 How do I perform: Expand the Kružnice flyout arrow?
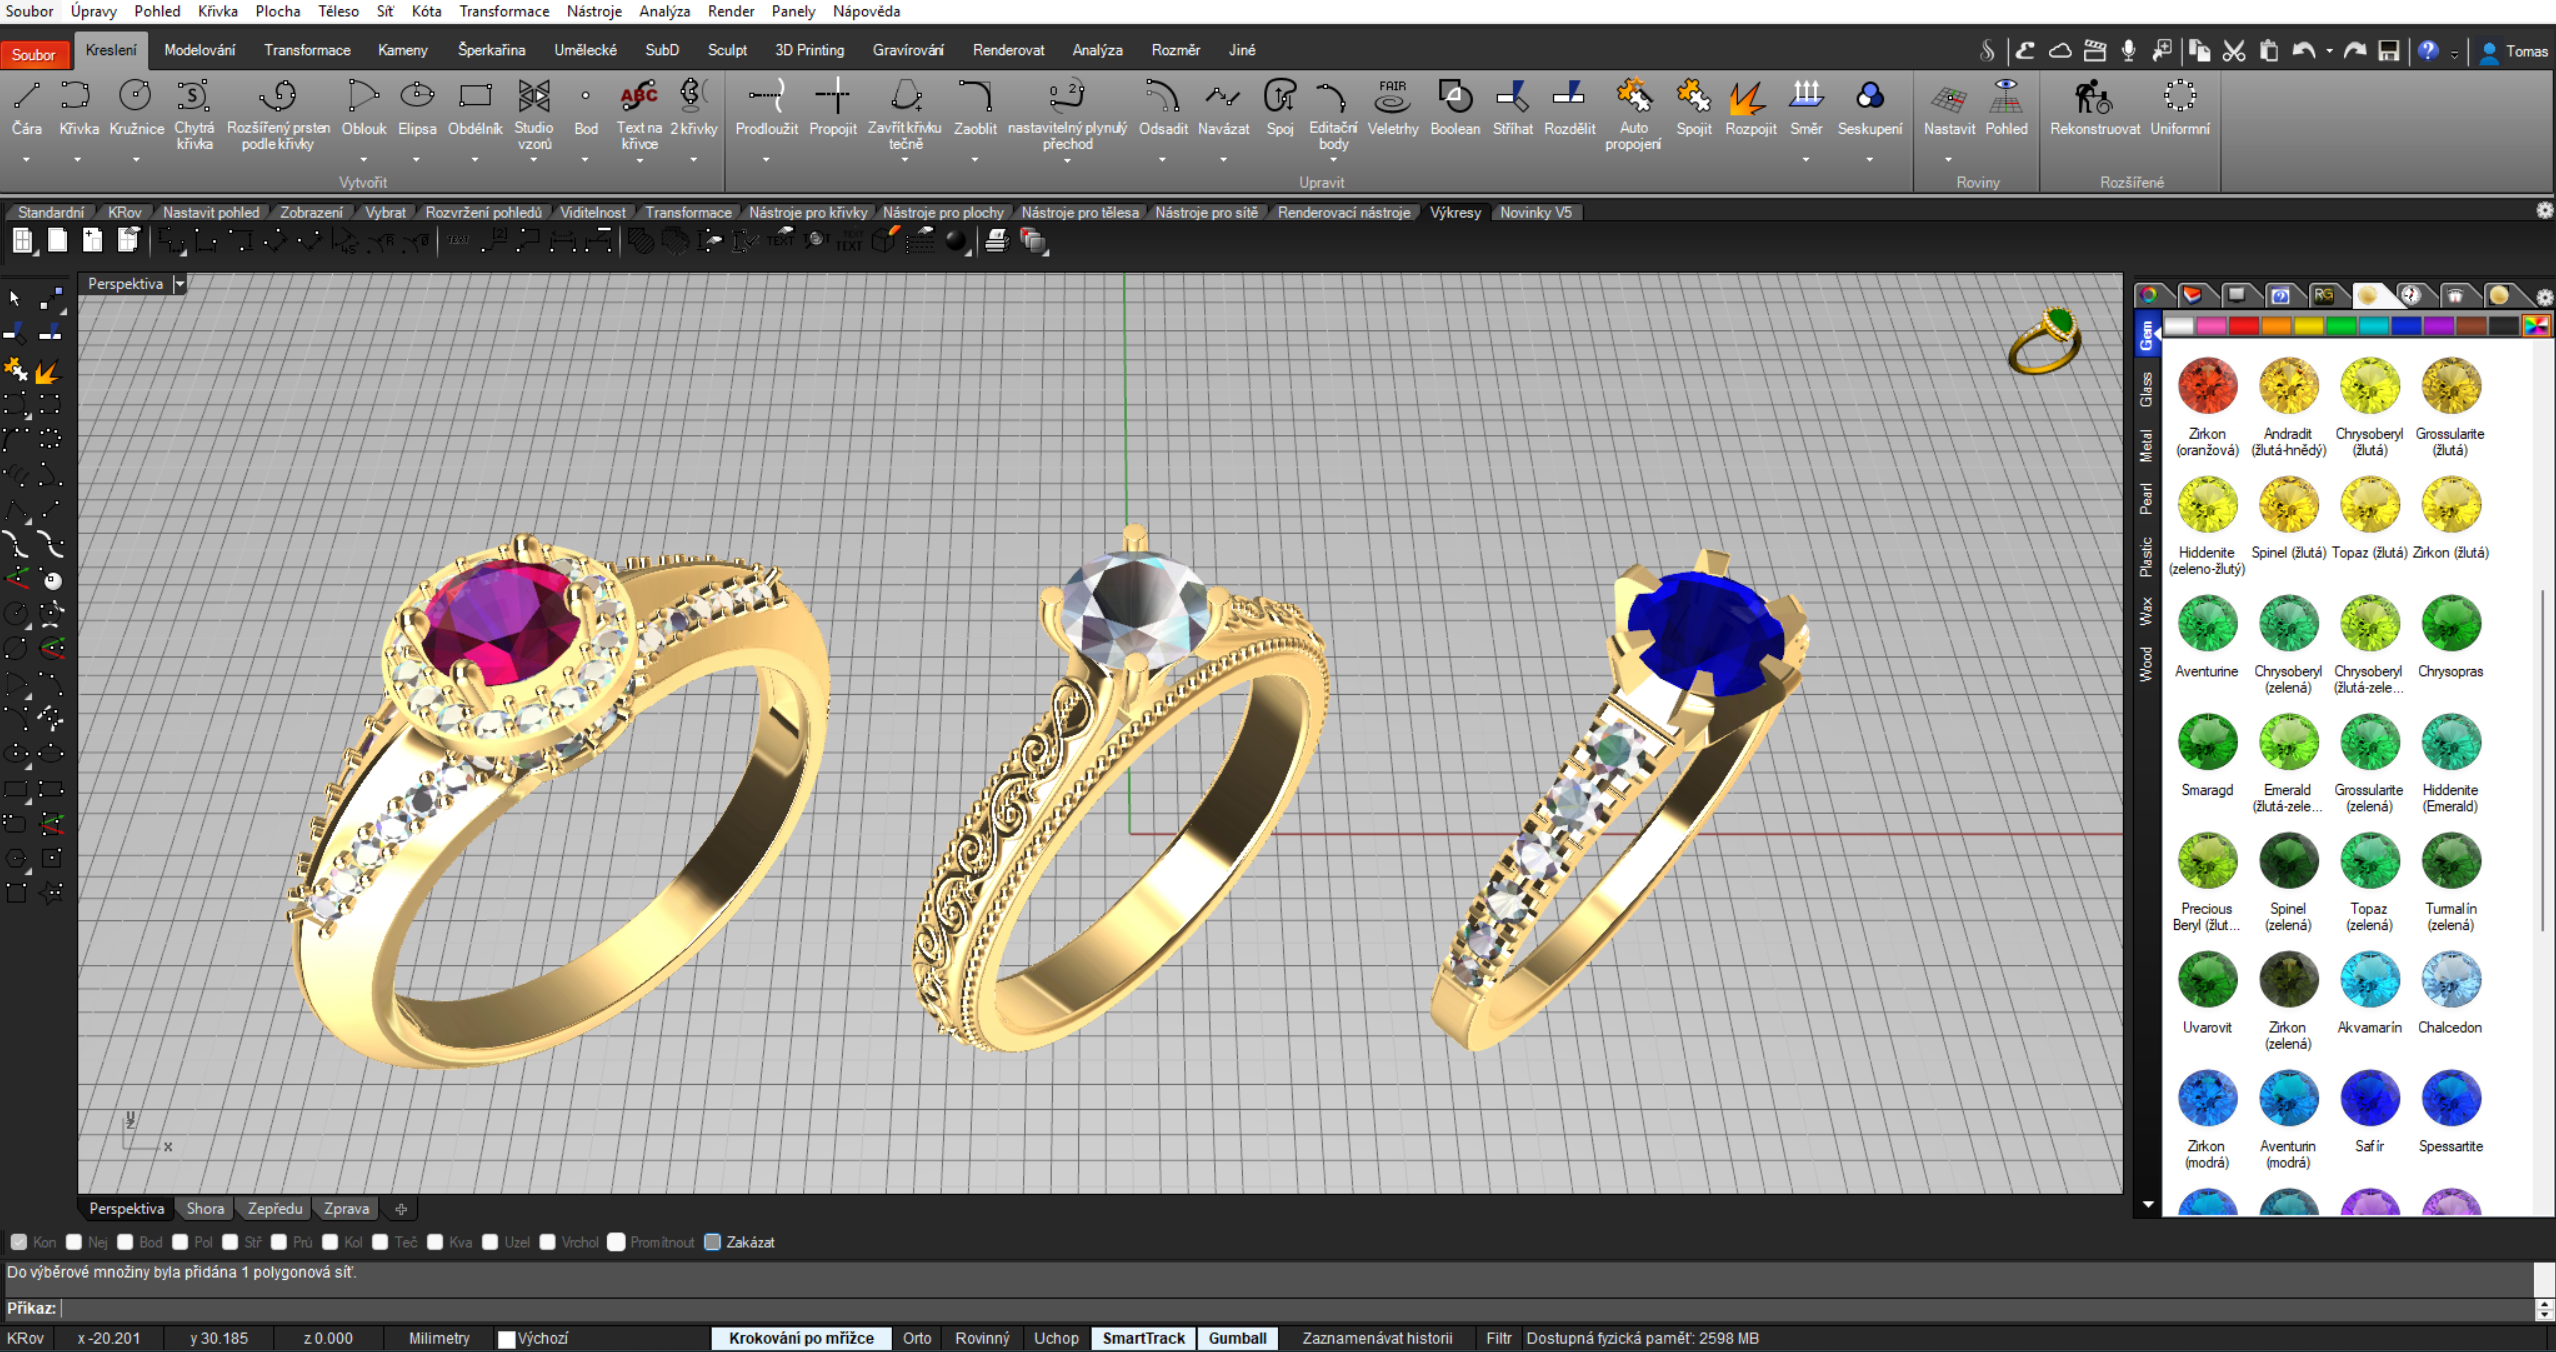pos(136,160)
